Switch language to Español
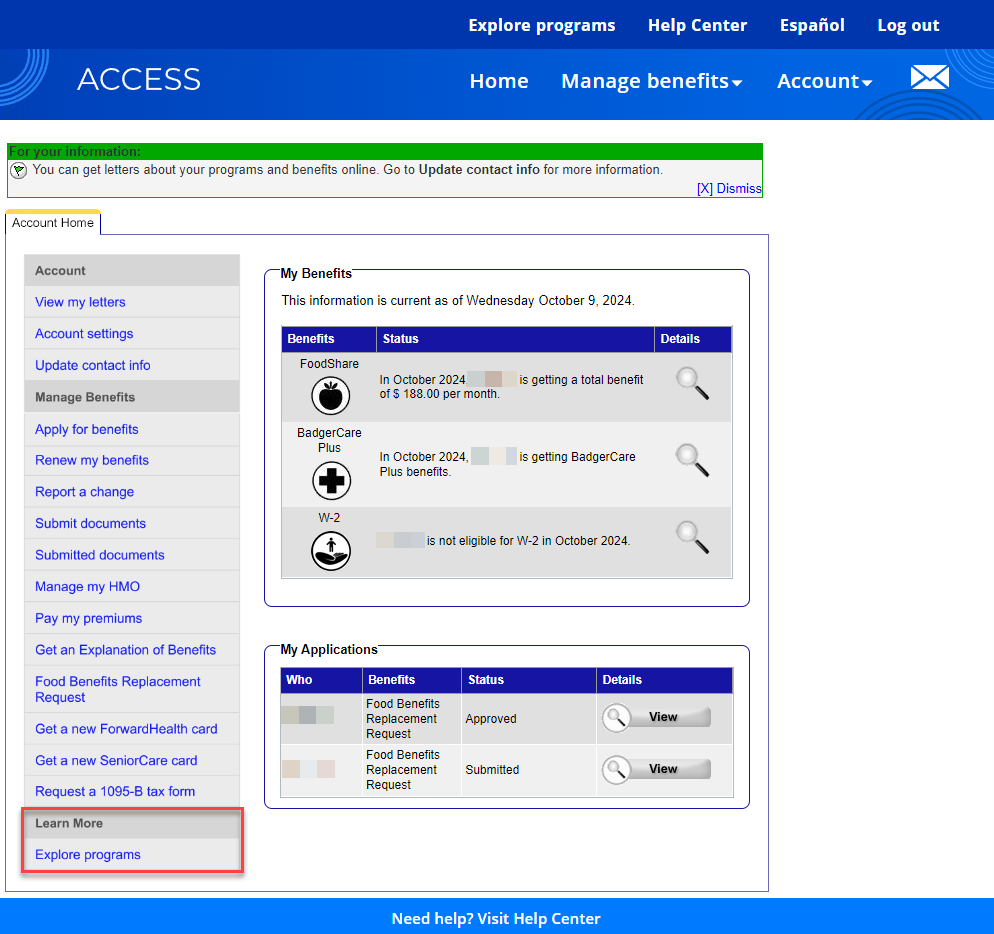The width and height of the screenshot is (994, 934). click(812, 25)
